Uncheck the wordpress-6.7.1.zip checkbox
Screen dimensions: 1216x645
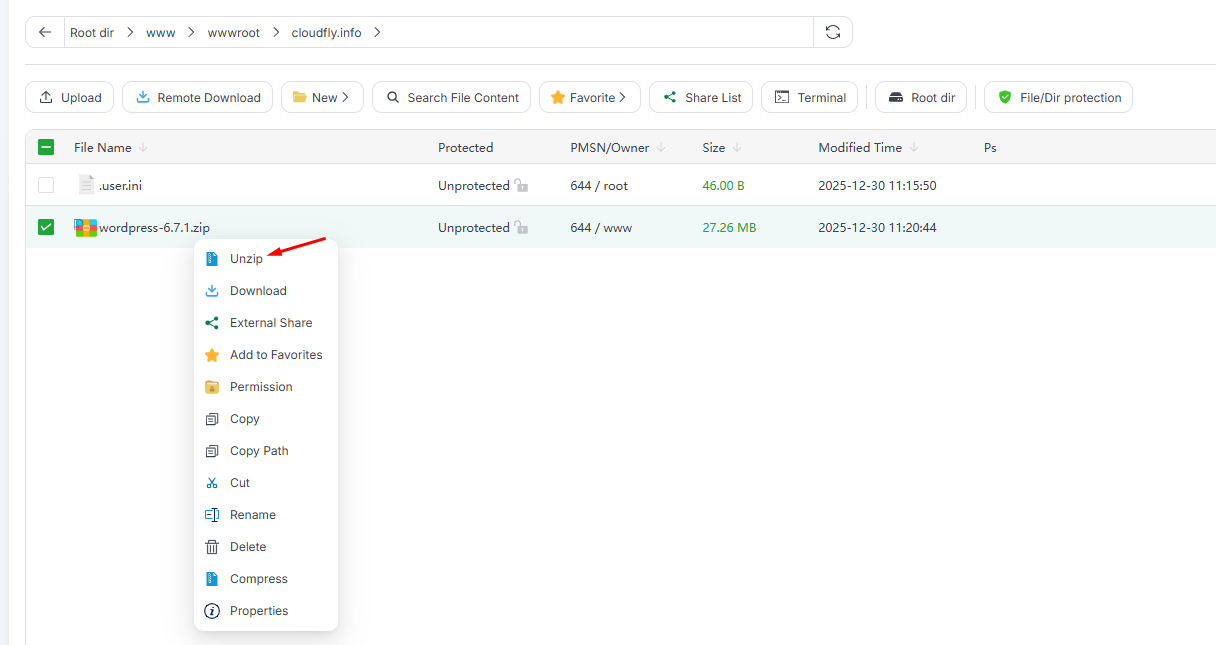click(x=46, y=227)
